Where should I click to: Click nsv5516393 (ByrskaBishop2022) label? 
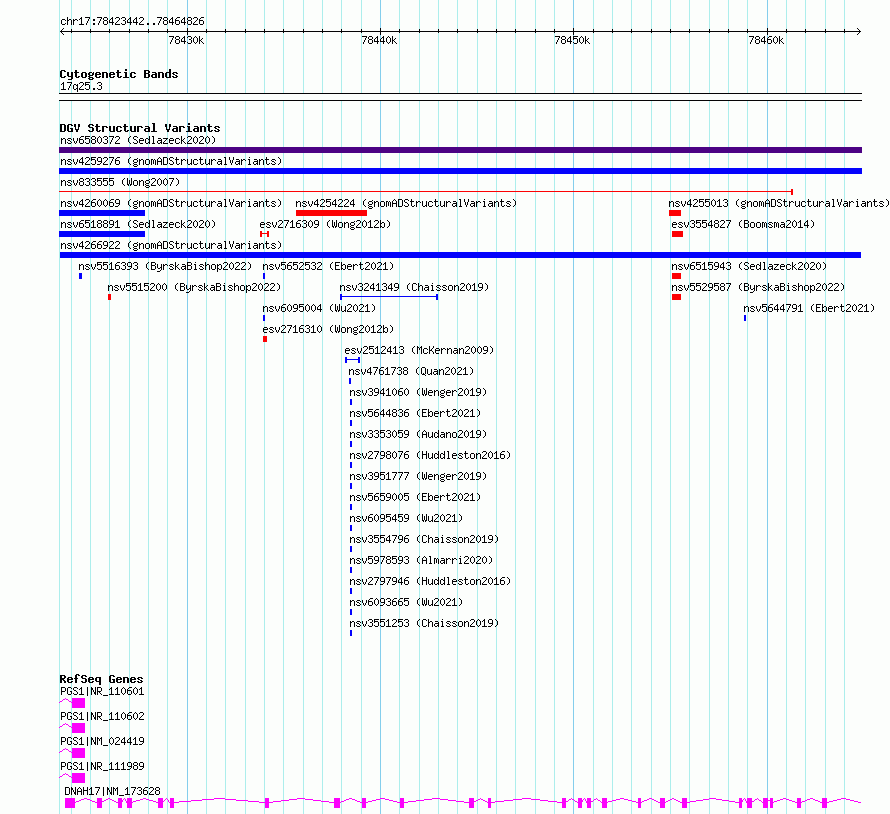coord(165,266)
